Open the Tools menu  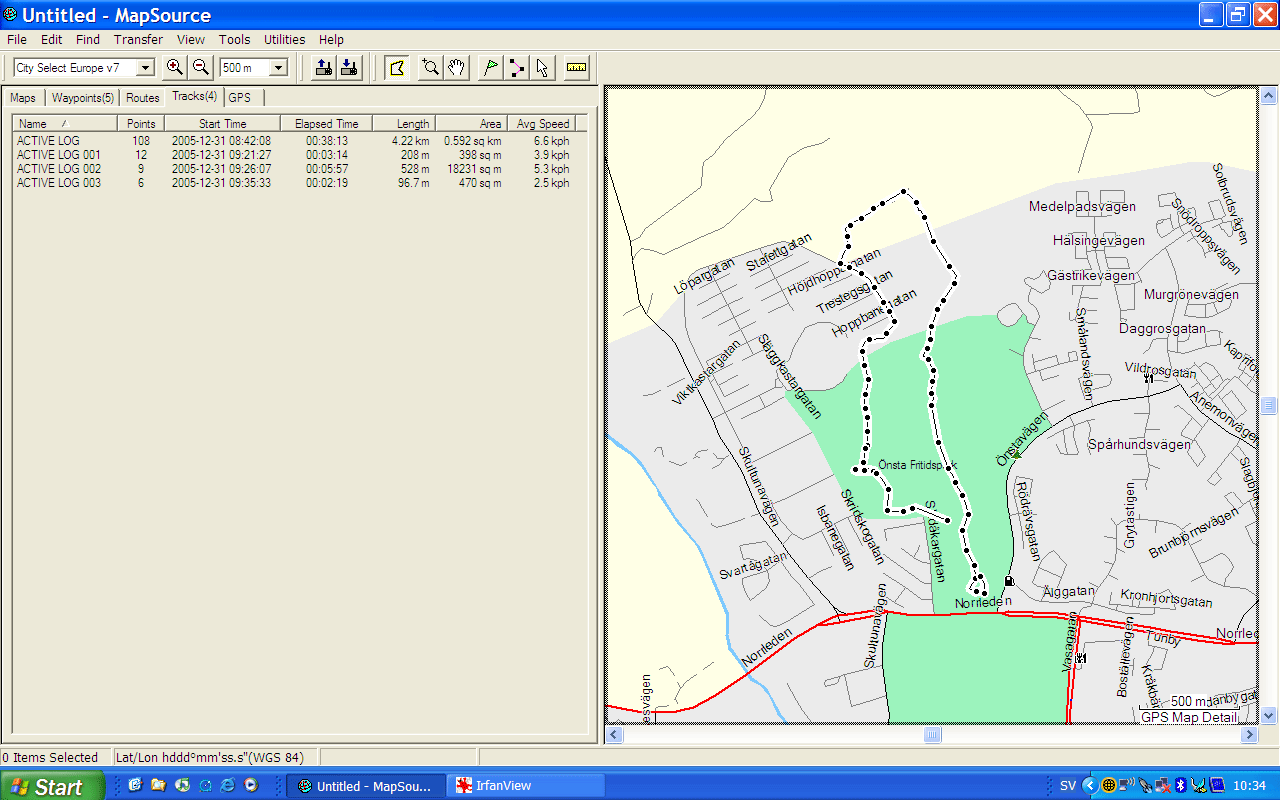click(235, 40)
